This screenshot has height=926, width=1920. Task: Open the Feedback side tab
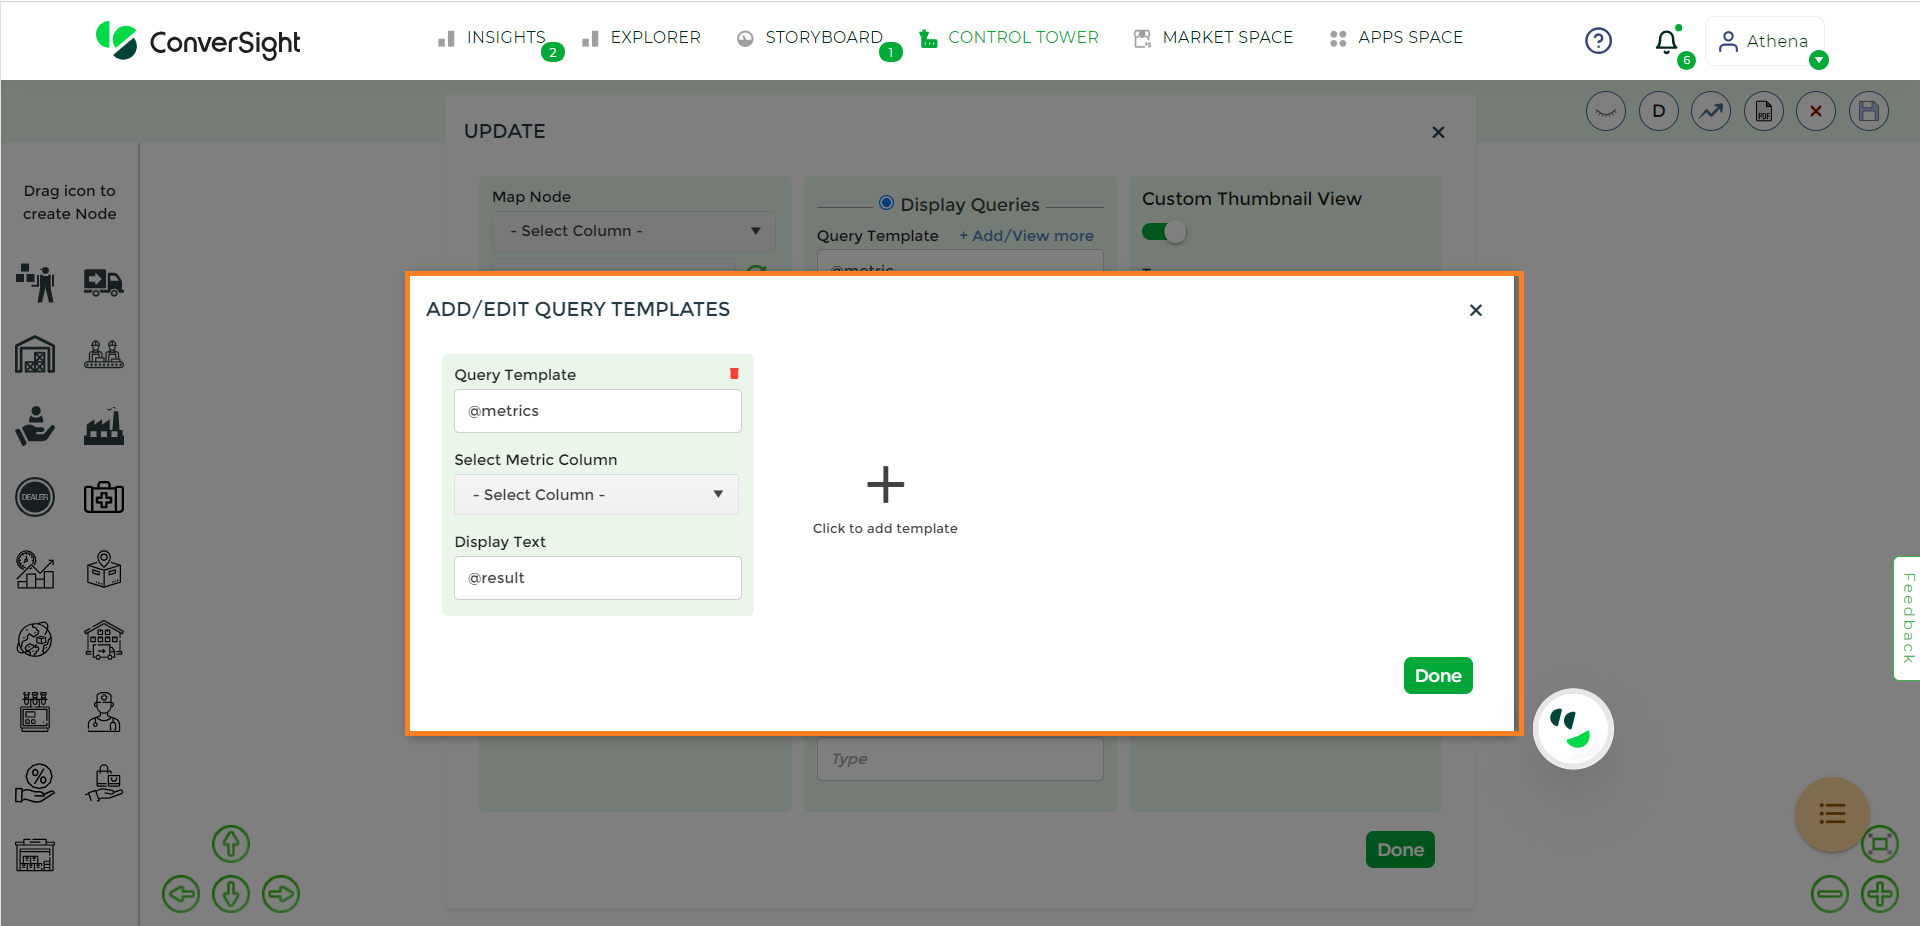[x=1908, y=618]
